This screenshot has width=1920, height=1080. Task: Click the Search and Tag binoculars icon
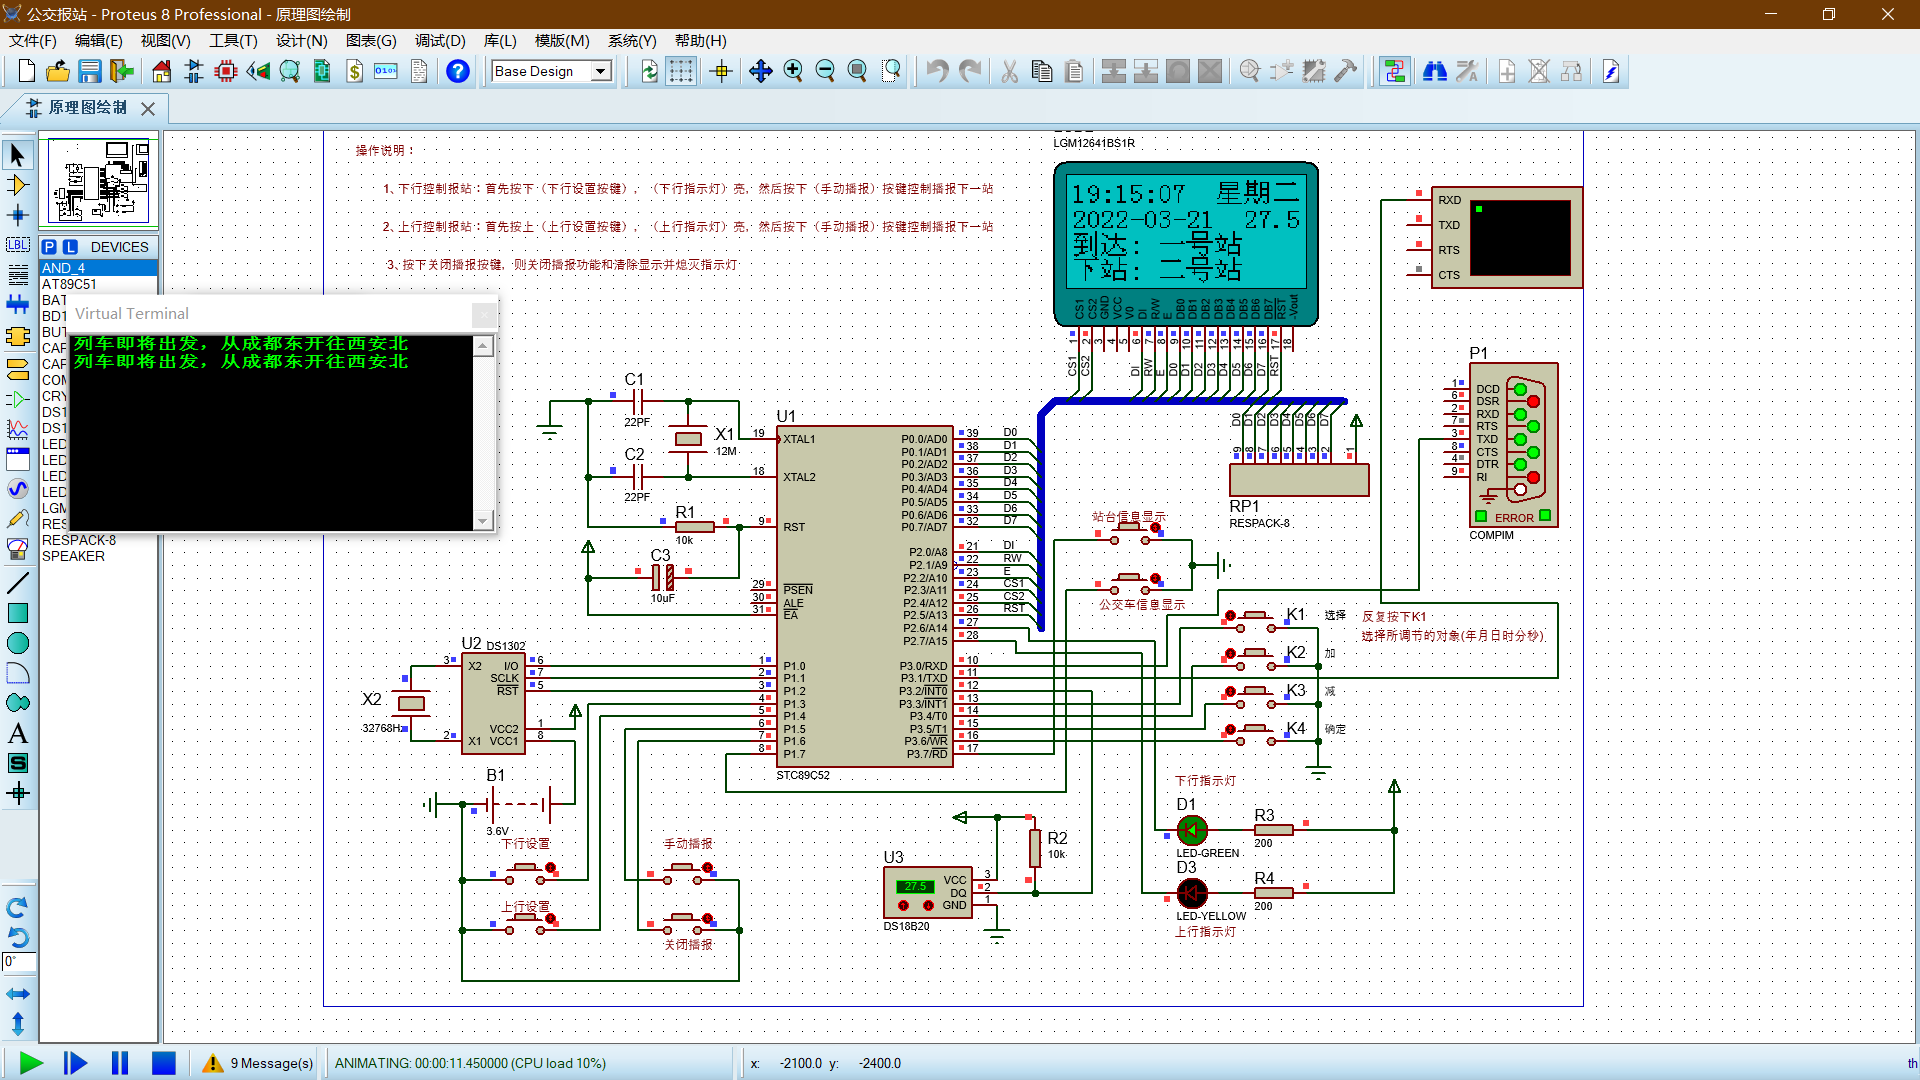[x=1435, y=71]
